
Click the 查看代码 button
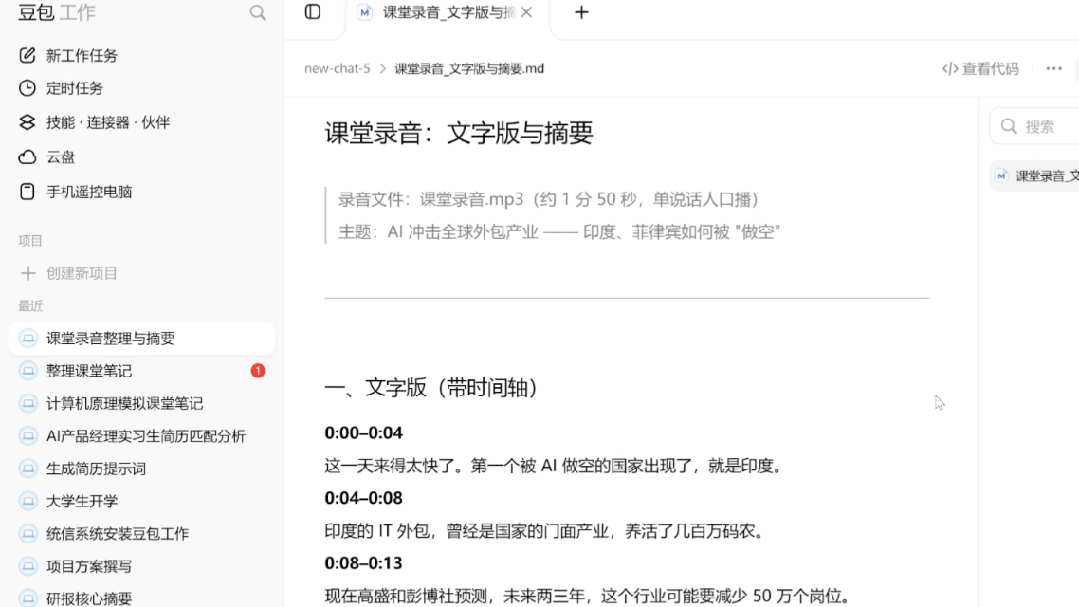point(980,69)
